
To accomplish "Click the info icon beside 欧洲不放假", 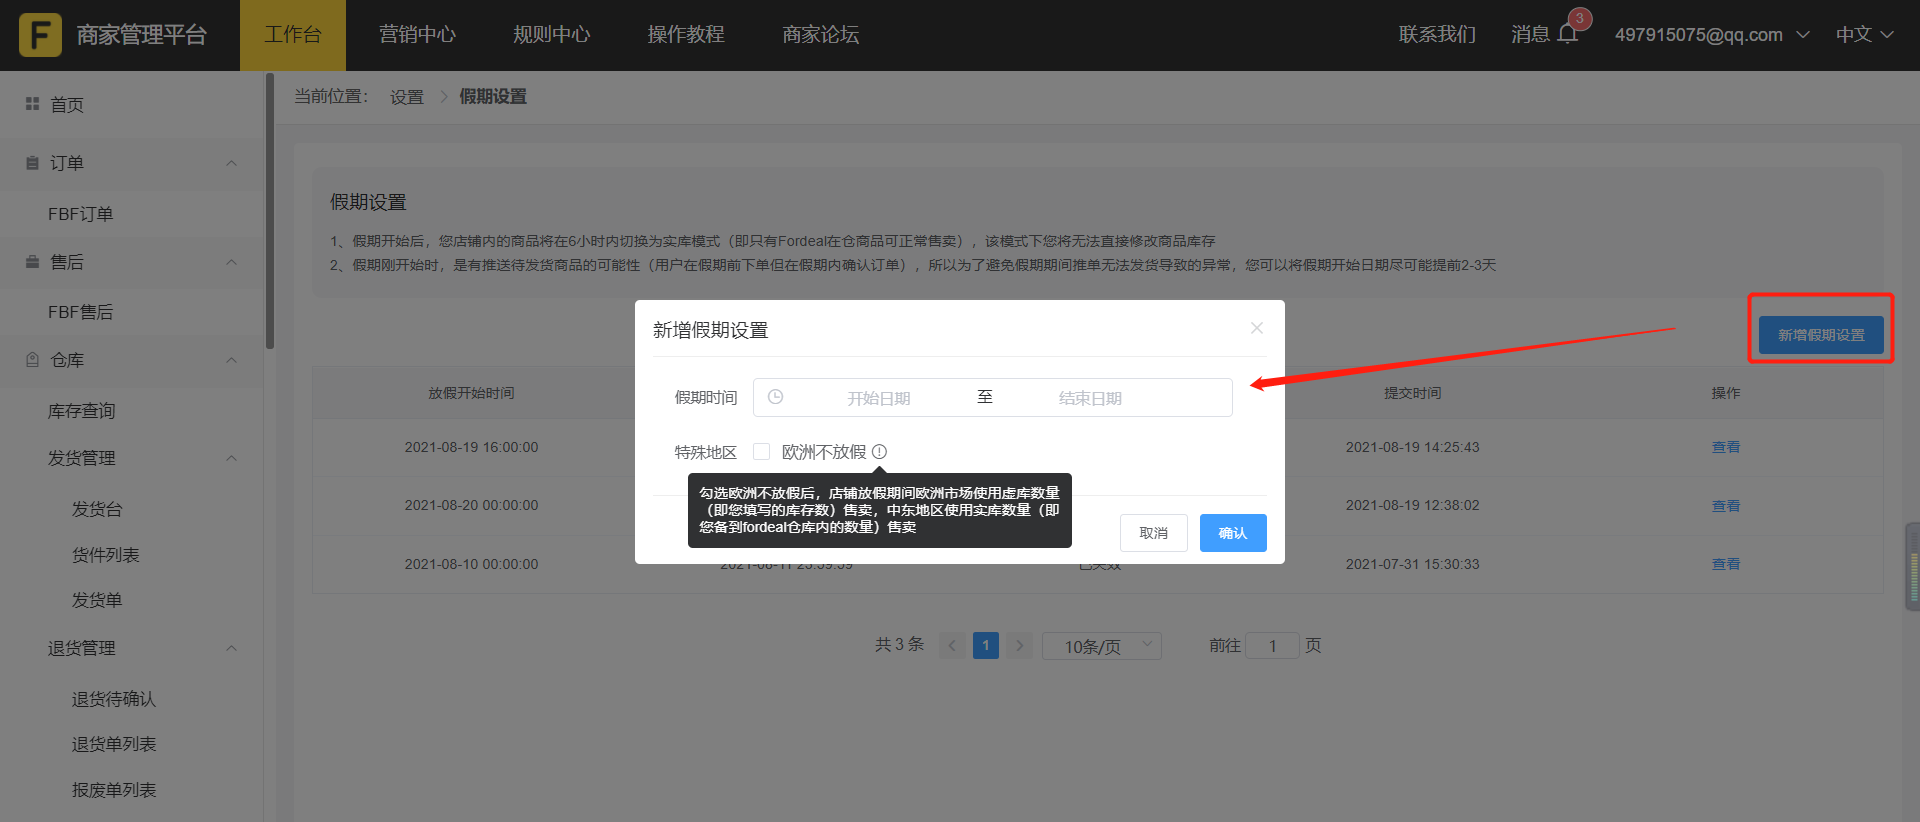I will [x=879, y=452].
